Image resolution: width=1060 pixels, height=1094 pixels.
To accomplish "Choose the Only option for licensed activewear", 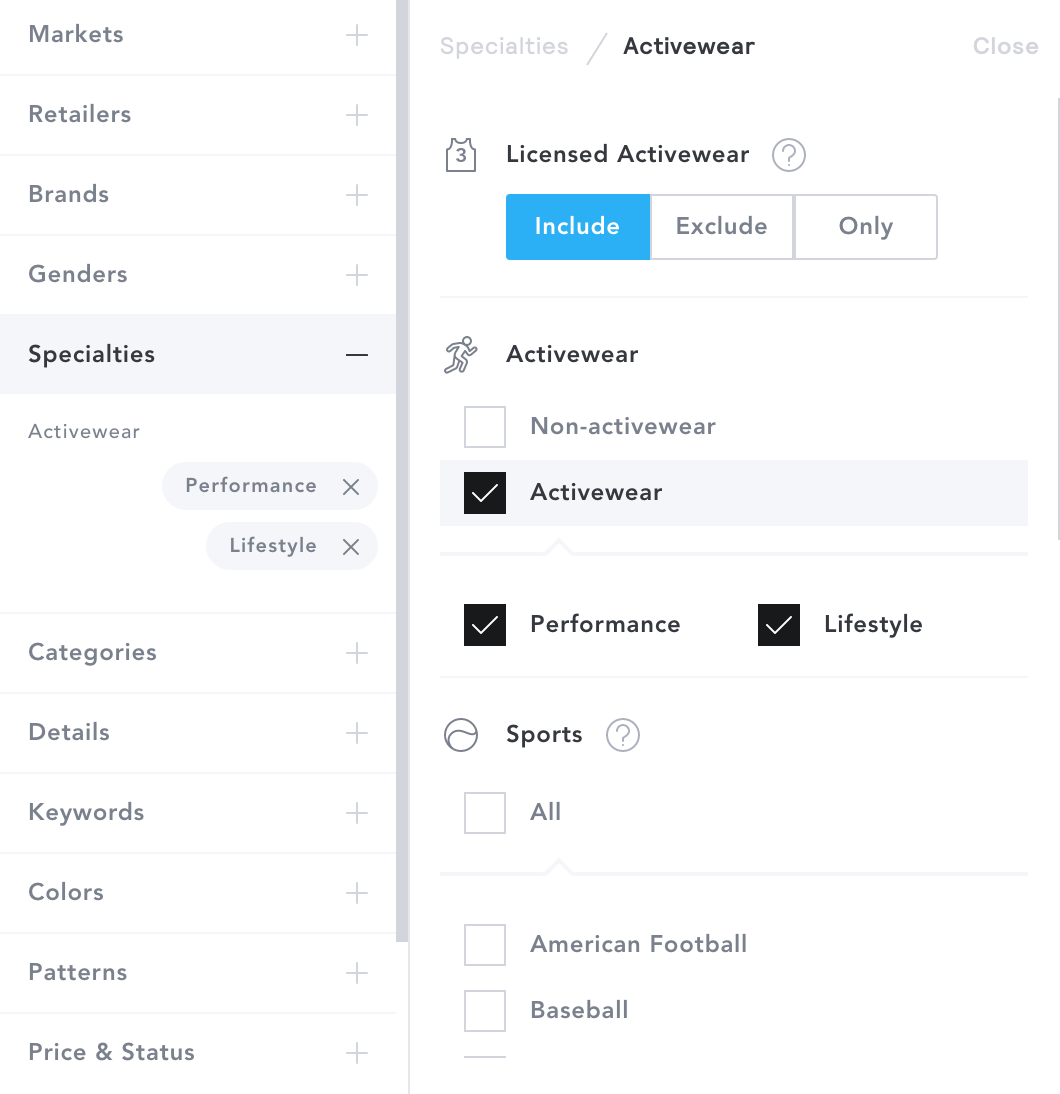I will [x=865, y=227].
